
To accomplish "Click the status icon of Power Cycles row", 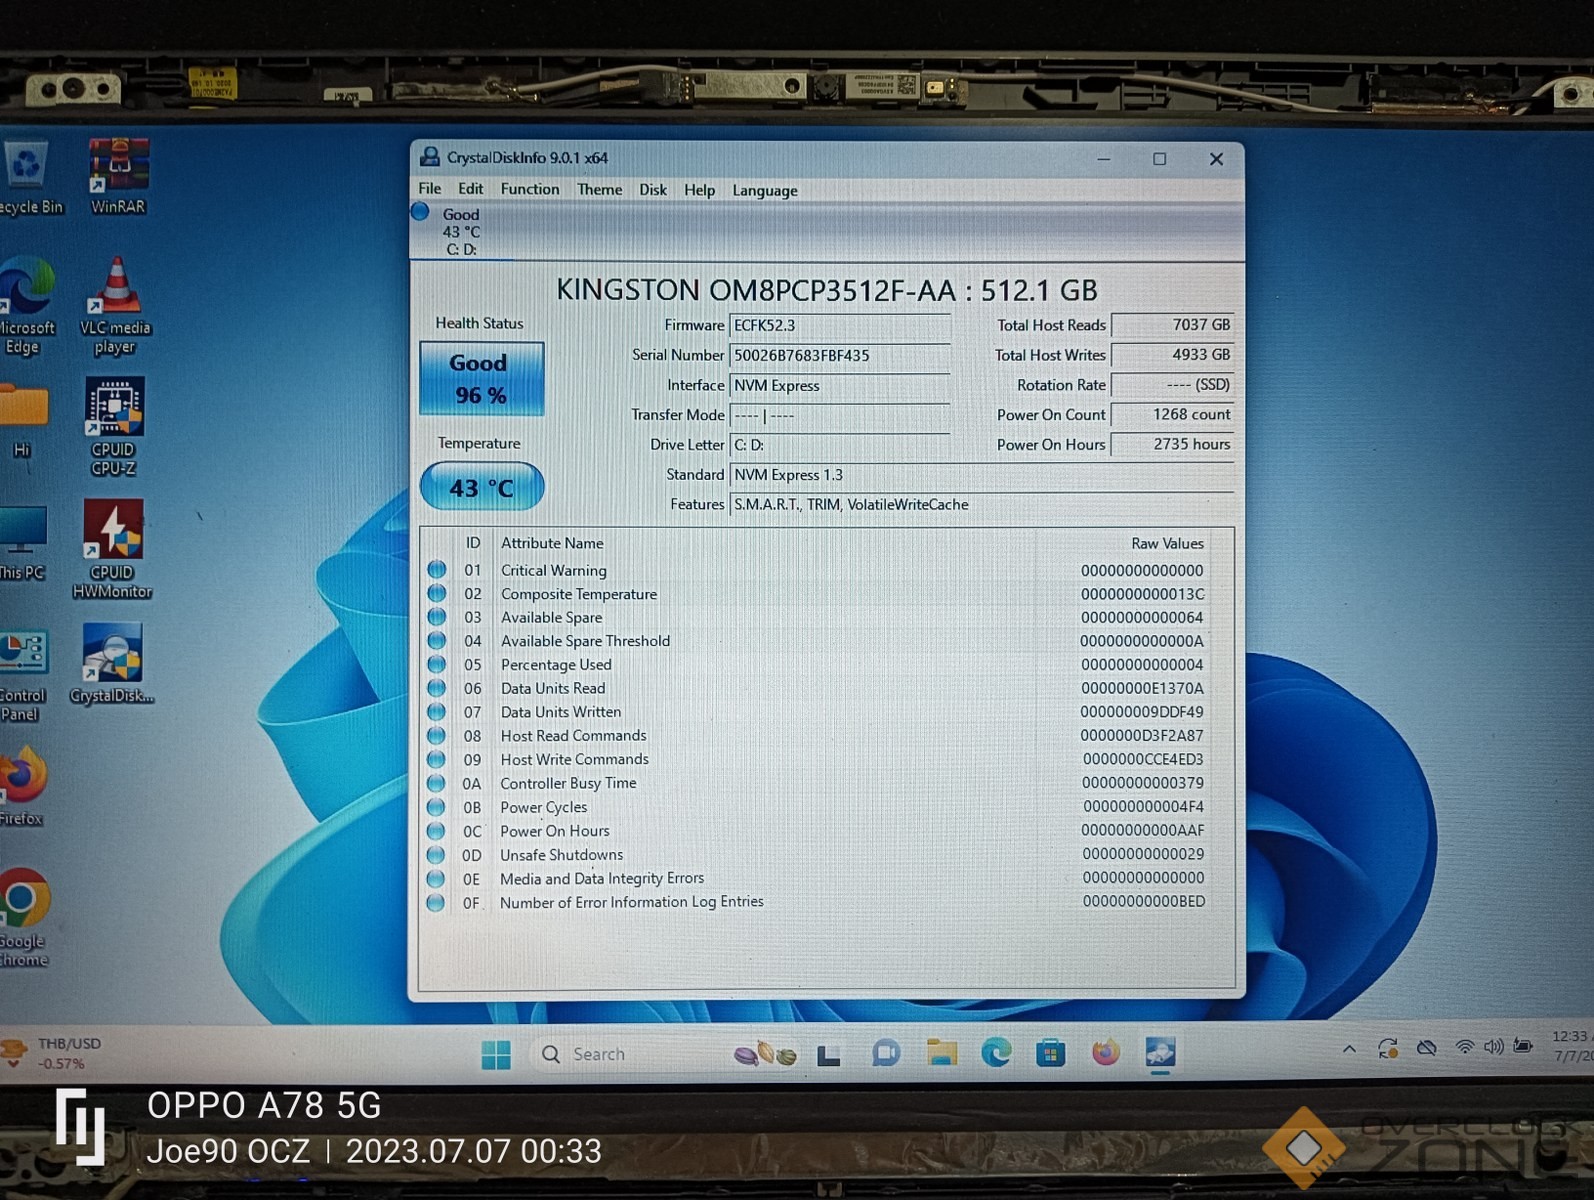I will [x=436, y=807].
